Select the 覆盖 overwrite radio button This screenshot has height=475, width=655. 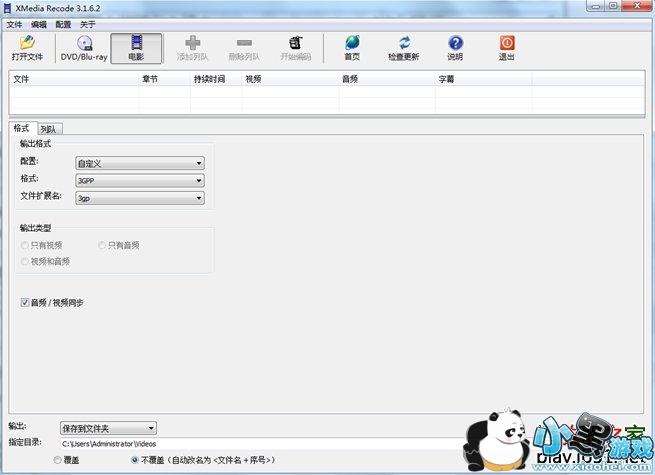point(58,460)
